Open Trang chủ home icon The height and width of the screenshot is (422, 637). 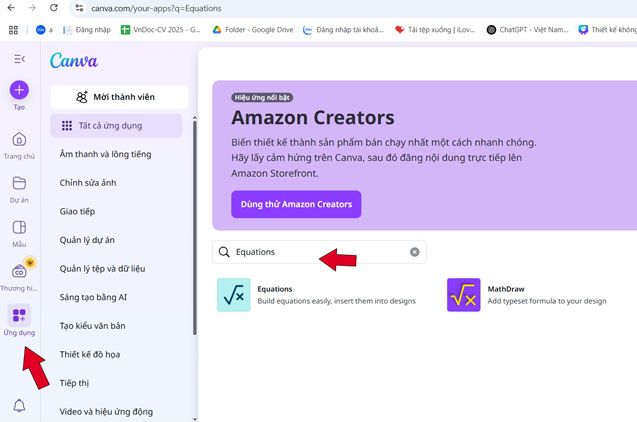[19, 140]
